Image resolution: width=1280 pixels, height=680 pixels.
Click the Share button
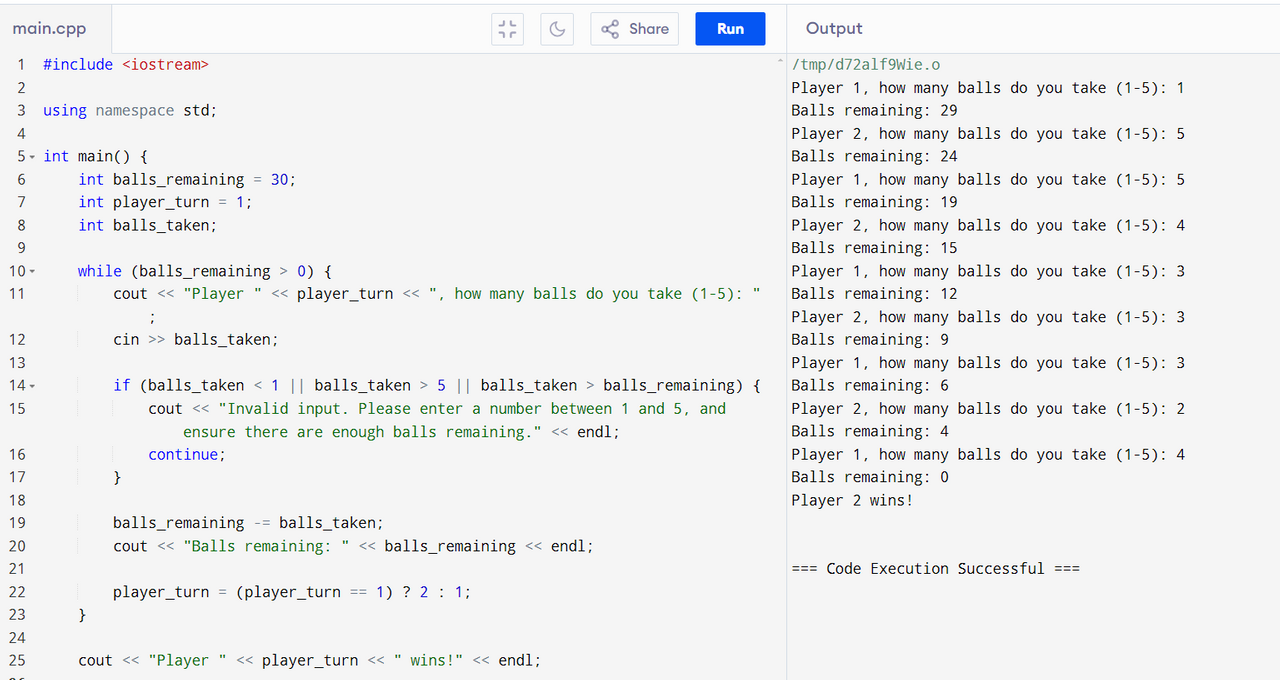[635, 29]
